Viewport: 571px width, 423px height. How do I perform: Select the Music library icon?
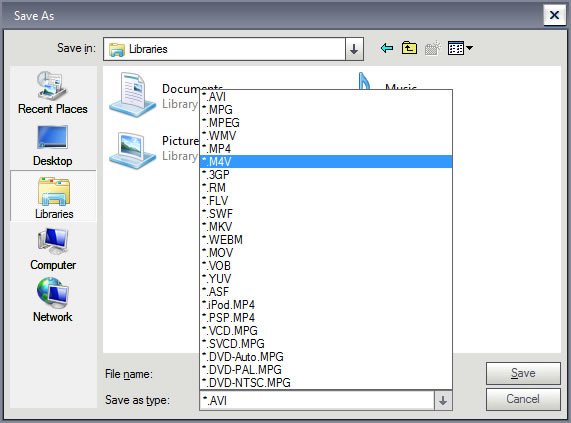click(364, 81)
